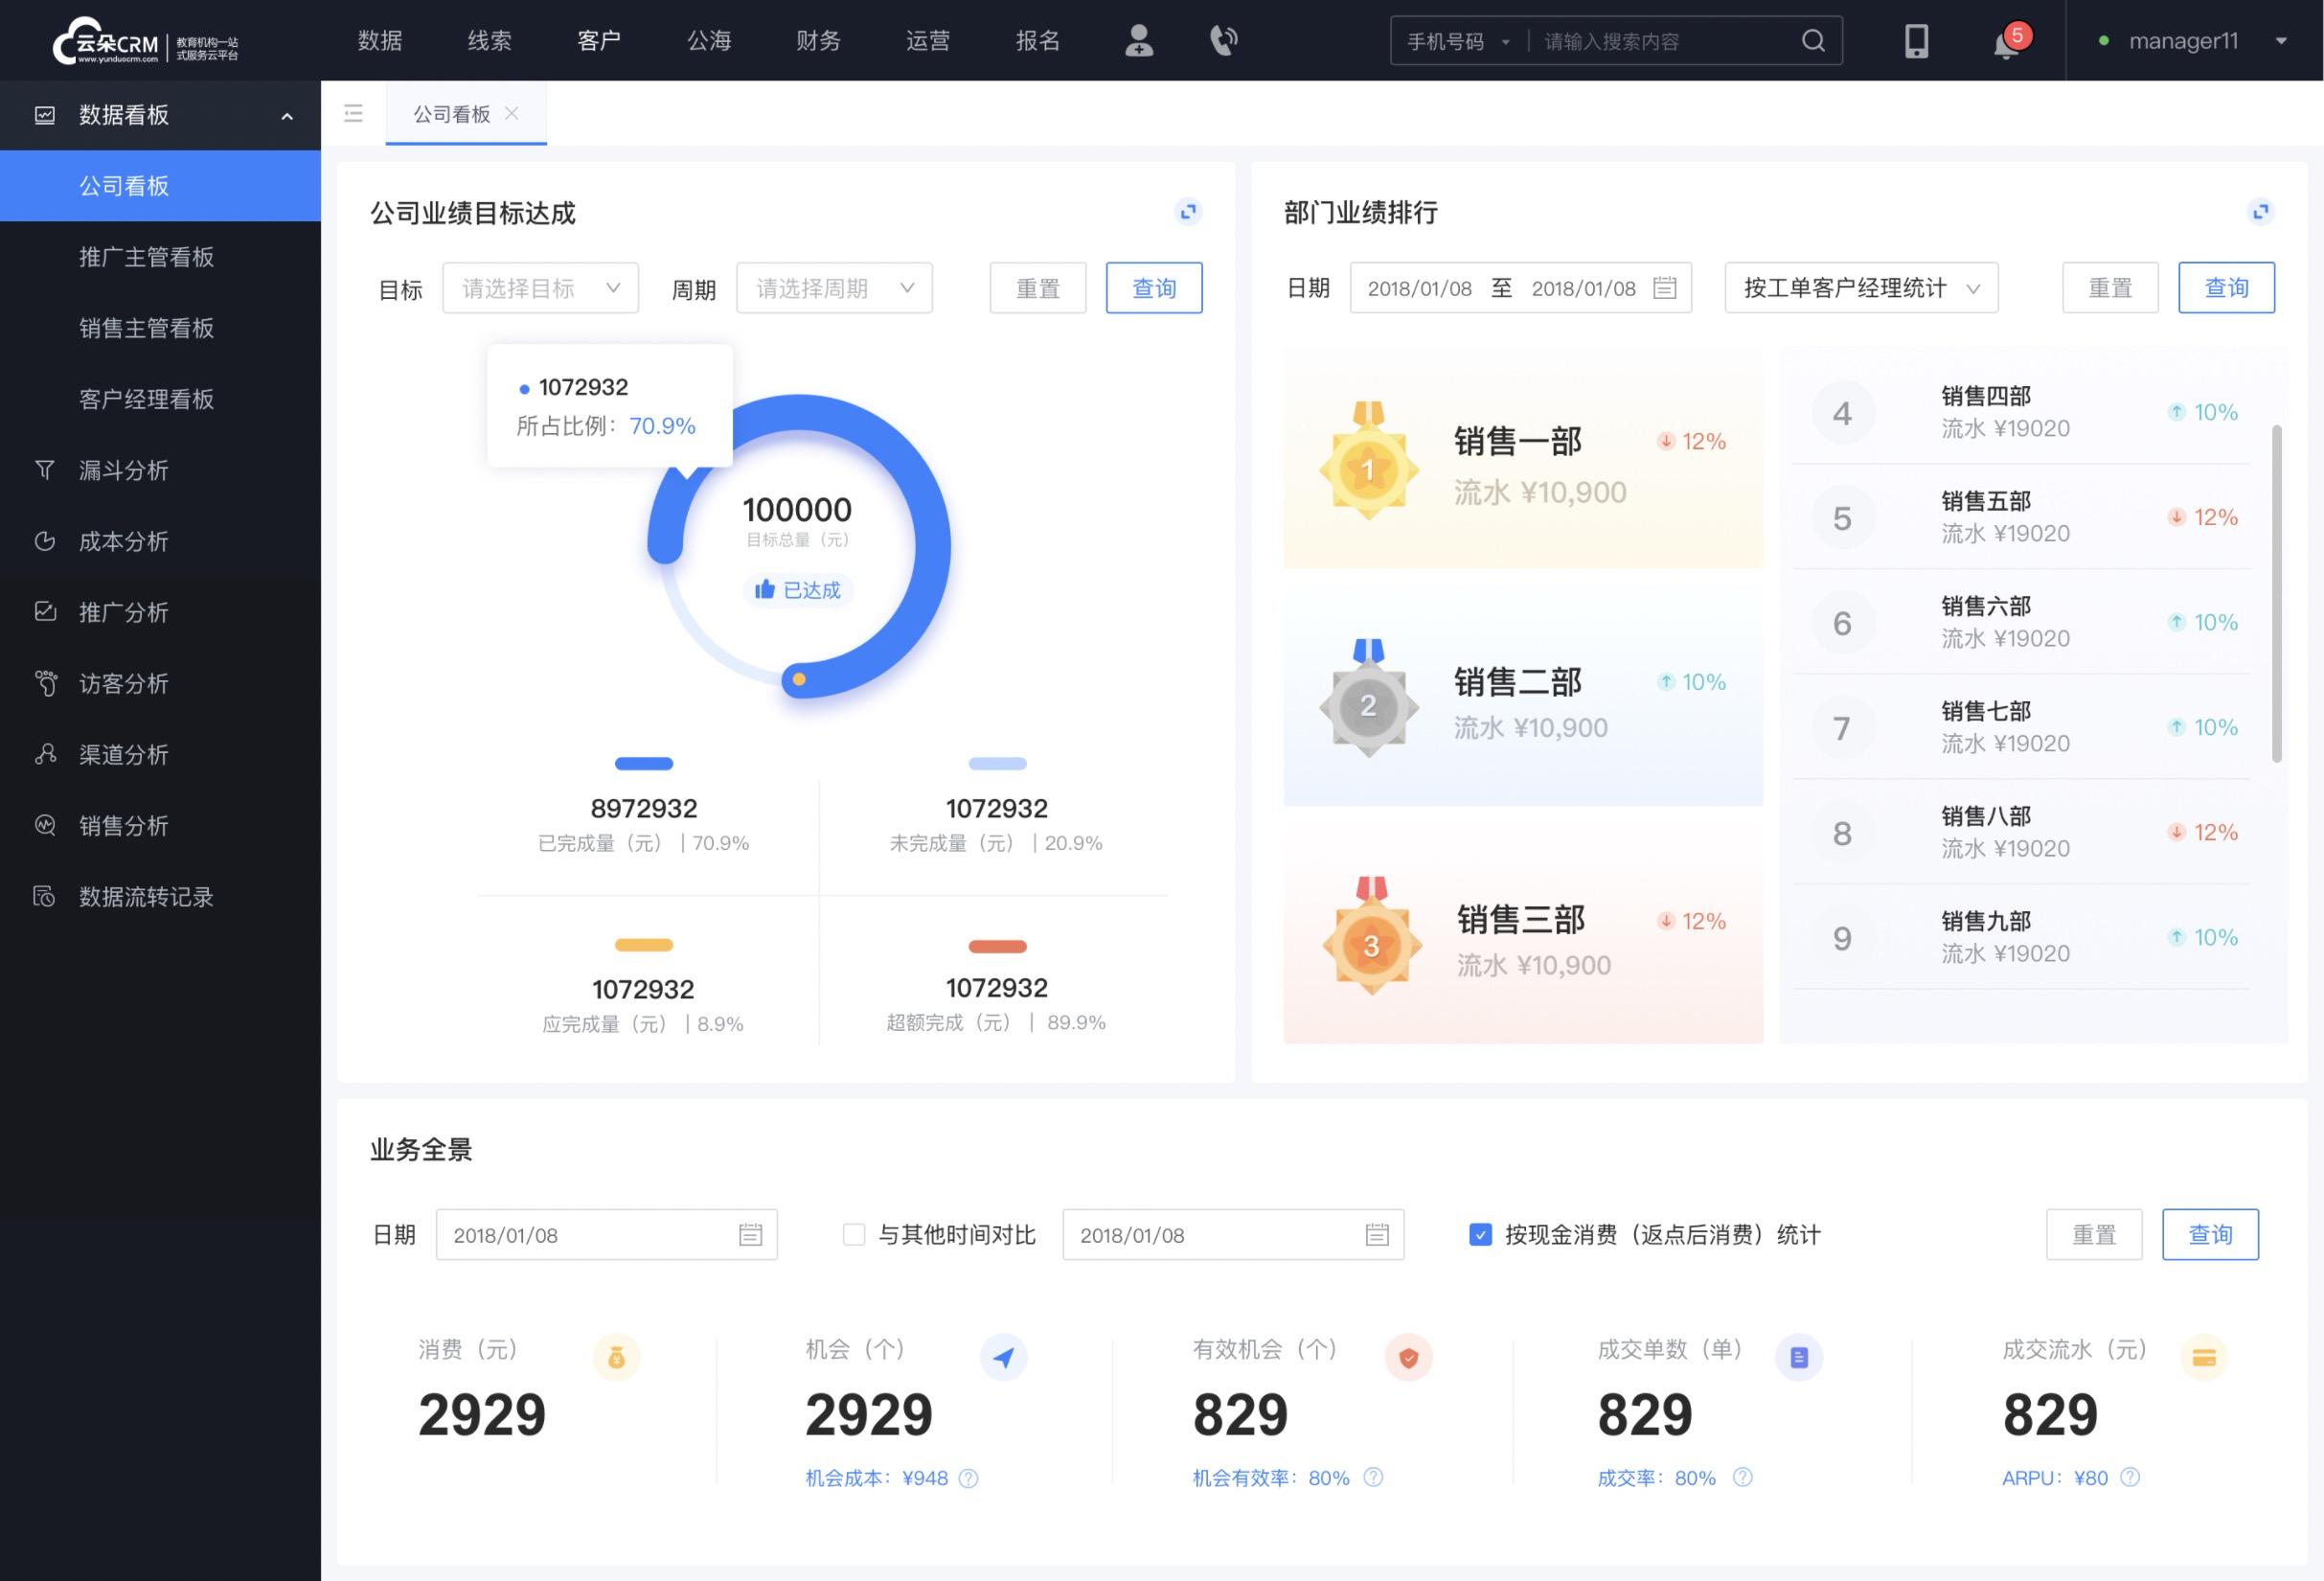Click the mobile device icon in top navbar
2324x1581 pixels.
click(1915, 39)
